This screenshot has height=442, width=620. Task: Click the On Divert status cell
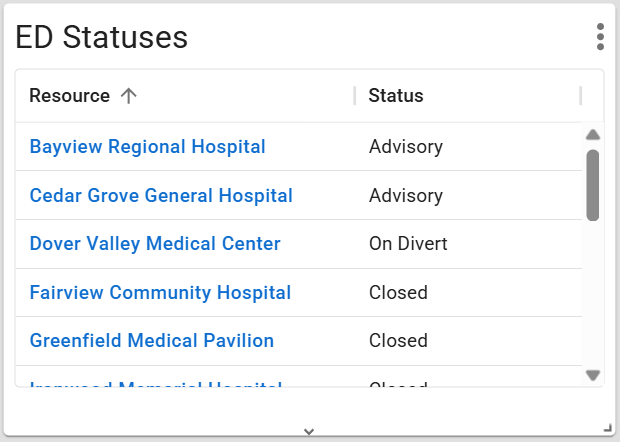coord(408,244)
